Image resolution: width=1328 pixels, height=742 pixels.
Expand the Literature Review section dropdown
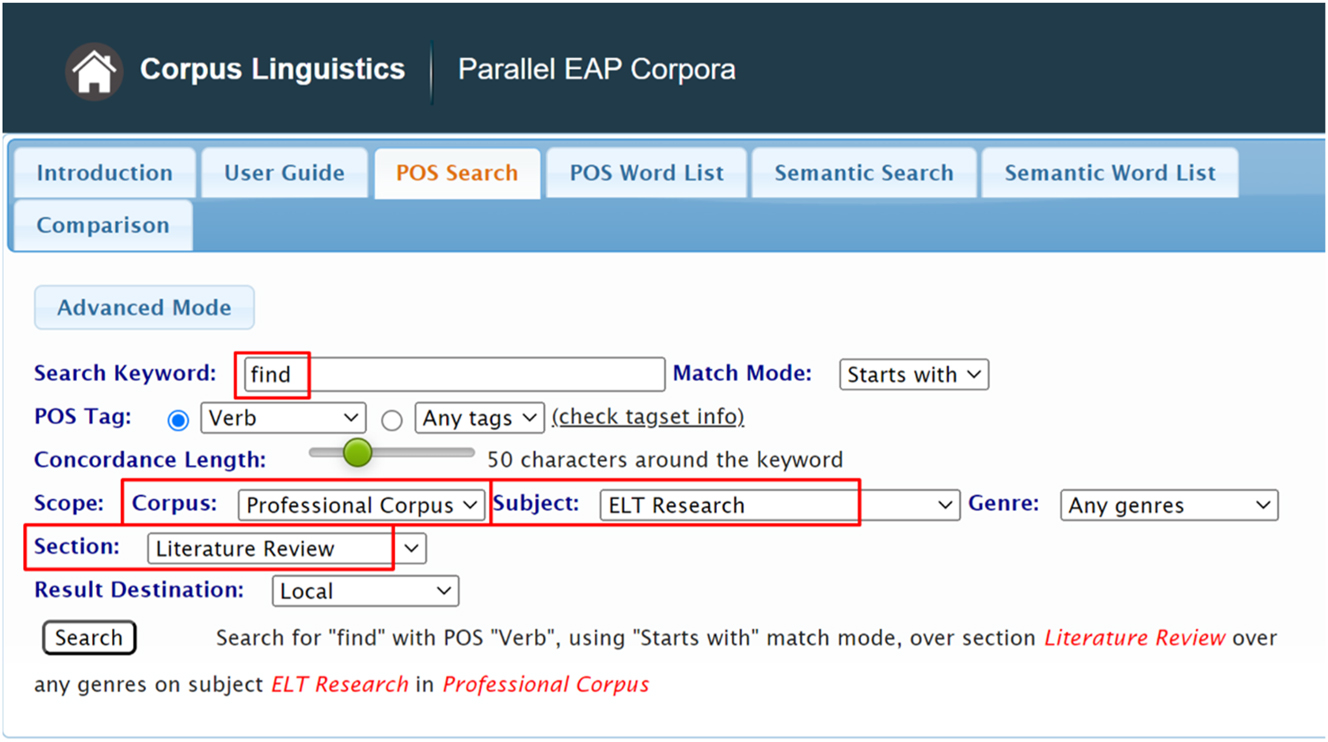pos(287,549)
